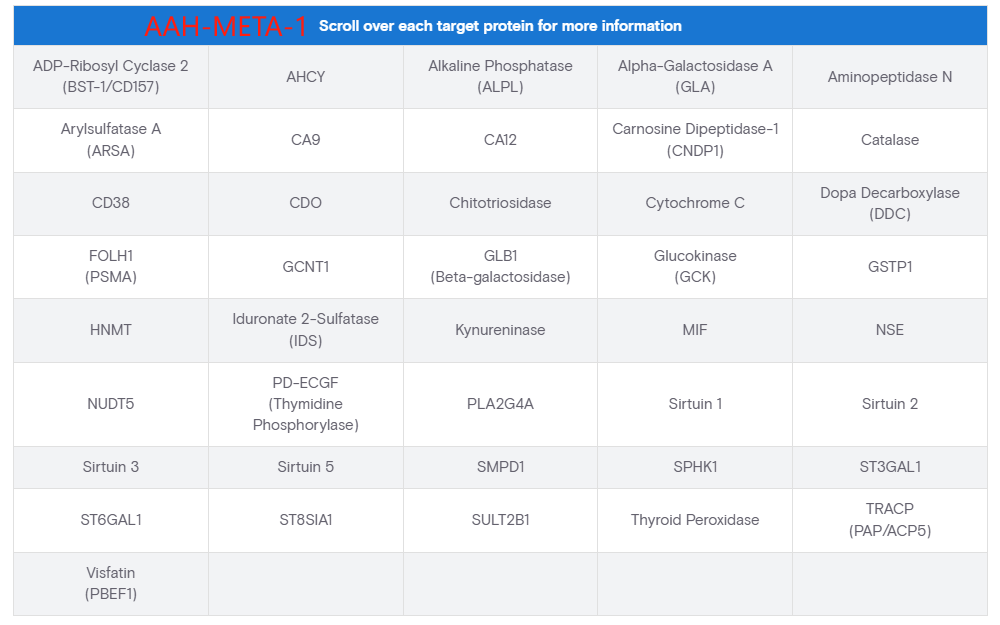Select PD-ECGF (Thymidine Phosphorylase) cell

[305, 404]
